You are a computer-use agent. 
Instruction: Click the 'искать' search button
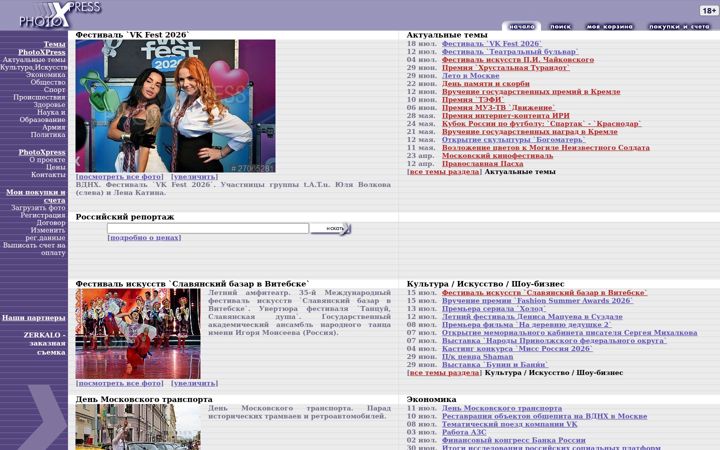(x=331, y=228)
